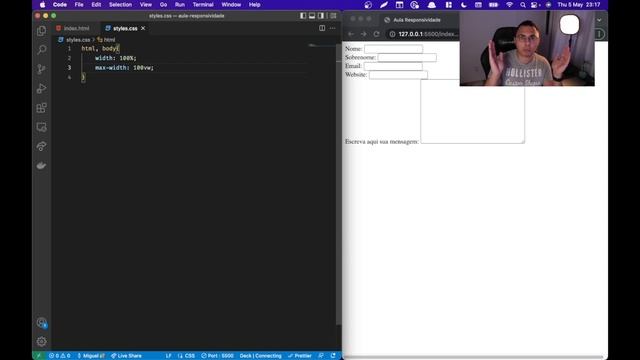Open the Selection menu
The width and height of the screenshot is (640, 360).
[120, 4]
